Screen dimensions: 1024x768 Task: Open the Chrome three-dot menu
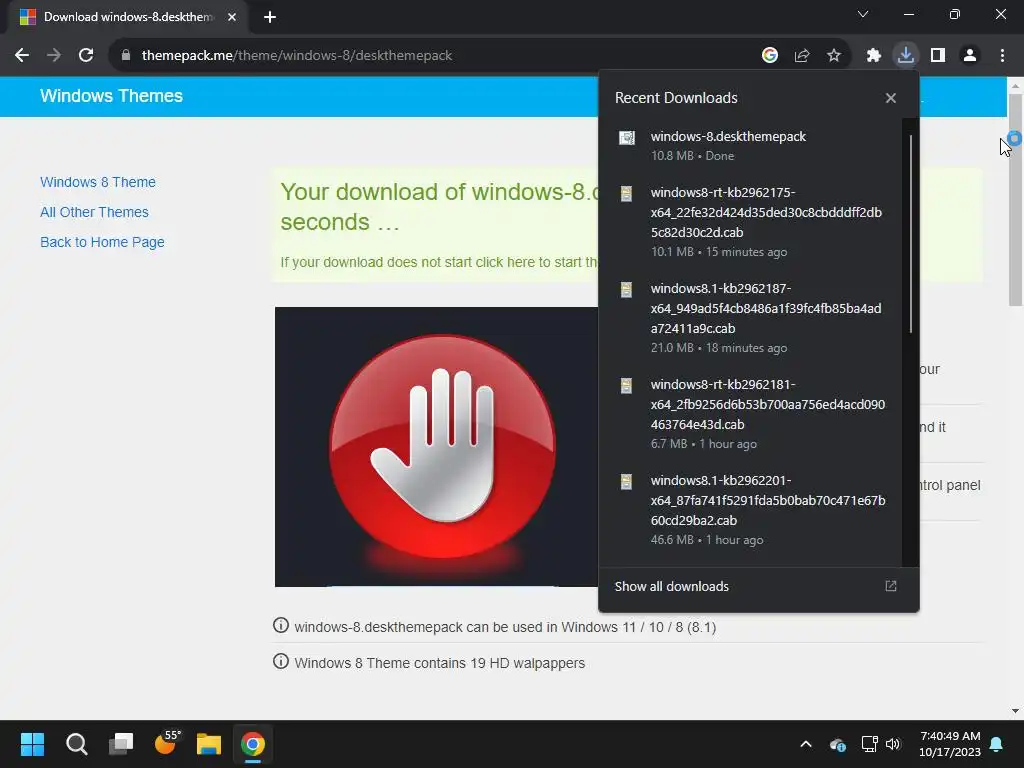tap(1002, 56)
